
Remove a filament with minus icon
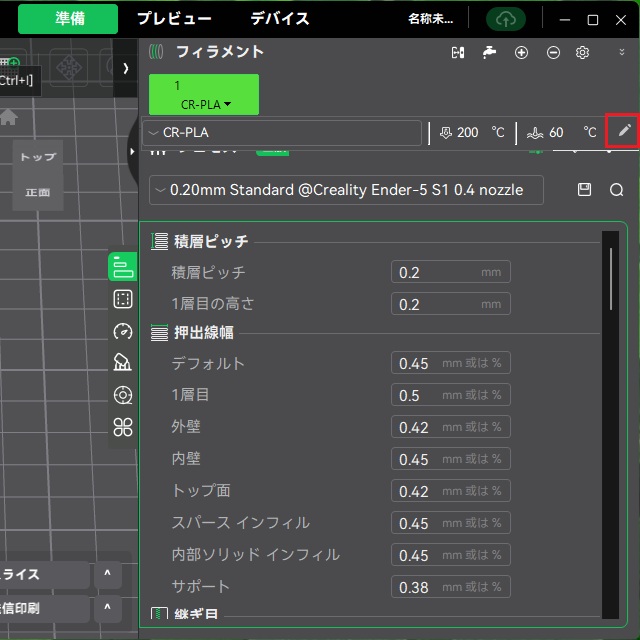tap(553, 53)
